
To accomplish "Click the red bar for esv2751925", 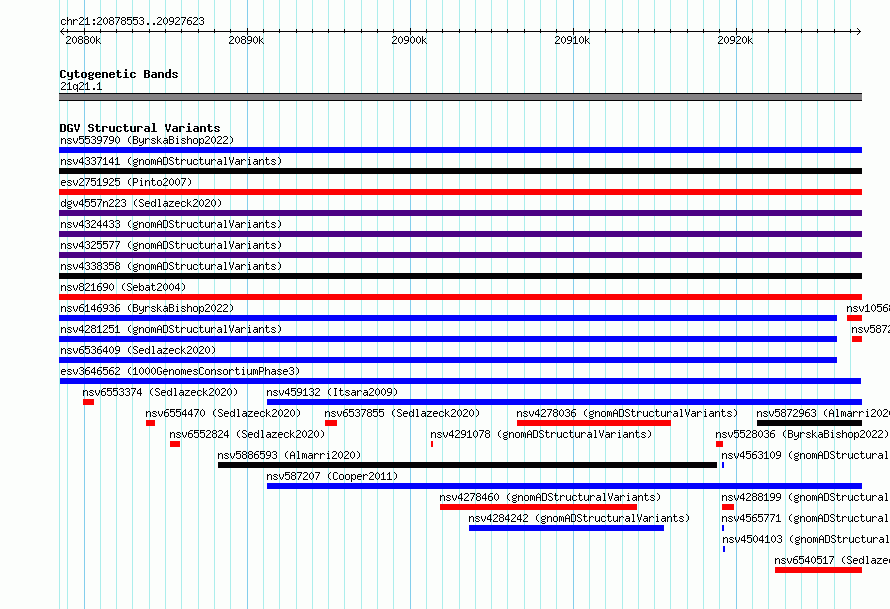I will pyautogui.click(x=460, y=192).
